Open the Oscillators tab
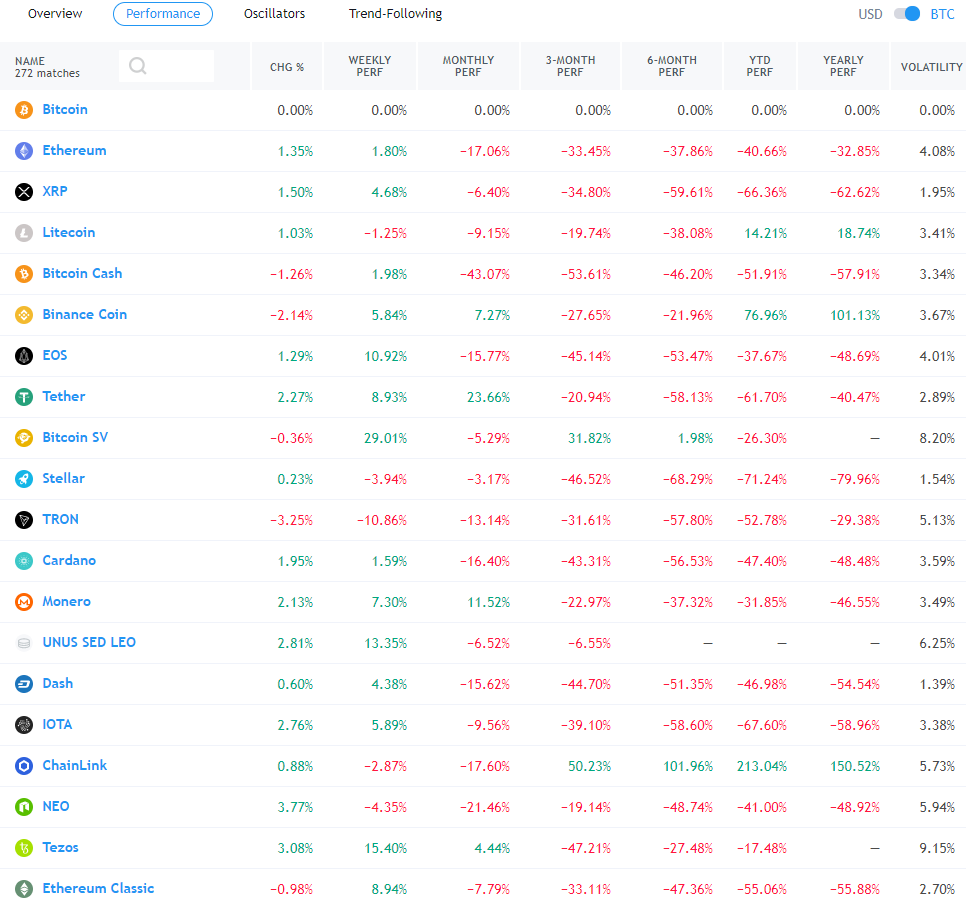The image size is (966, 905). tap(274, 14)
